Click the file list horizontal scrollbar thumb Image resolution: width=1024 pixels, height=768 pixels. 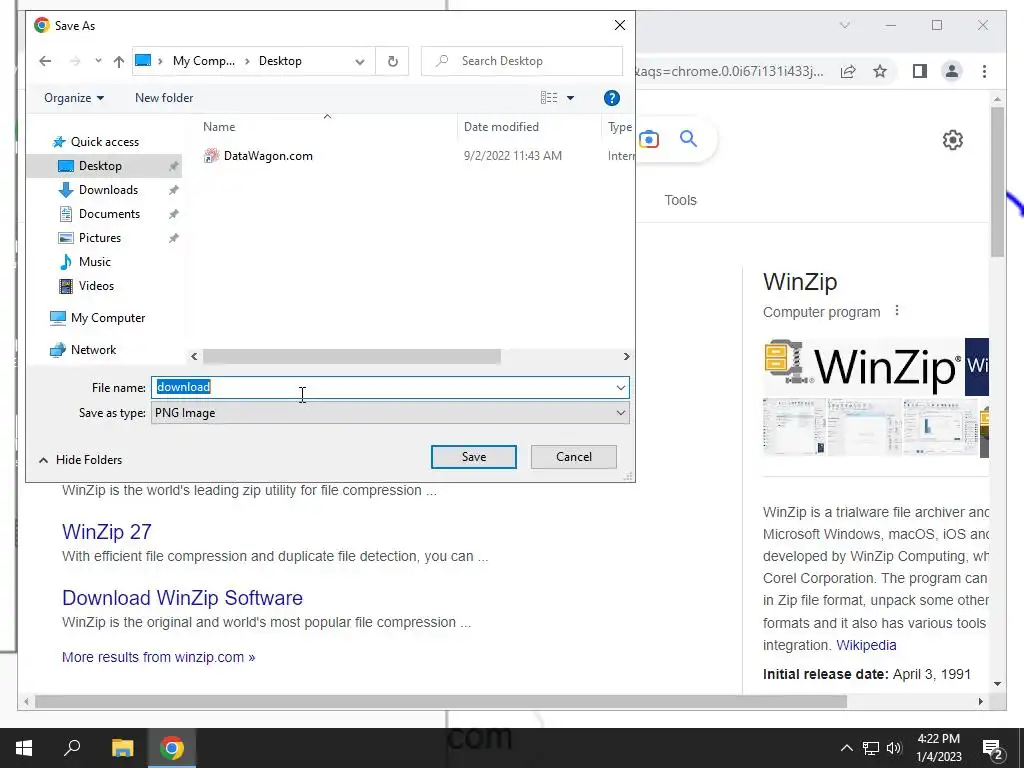coord(351,357)
